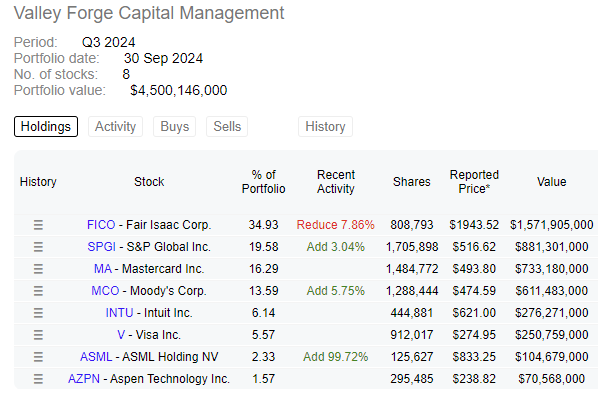Open the FICO ticker link
This screenshot has width=605, height=394.
click(101, 225)
